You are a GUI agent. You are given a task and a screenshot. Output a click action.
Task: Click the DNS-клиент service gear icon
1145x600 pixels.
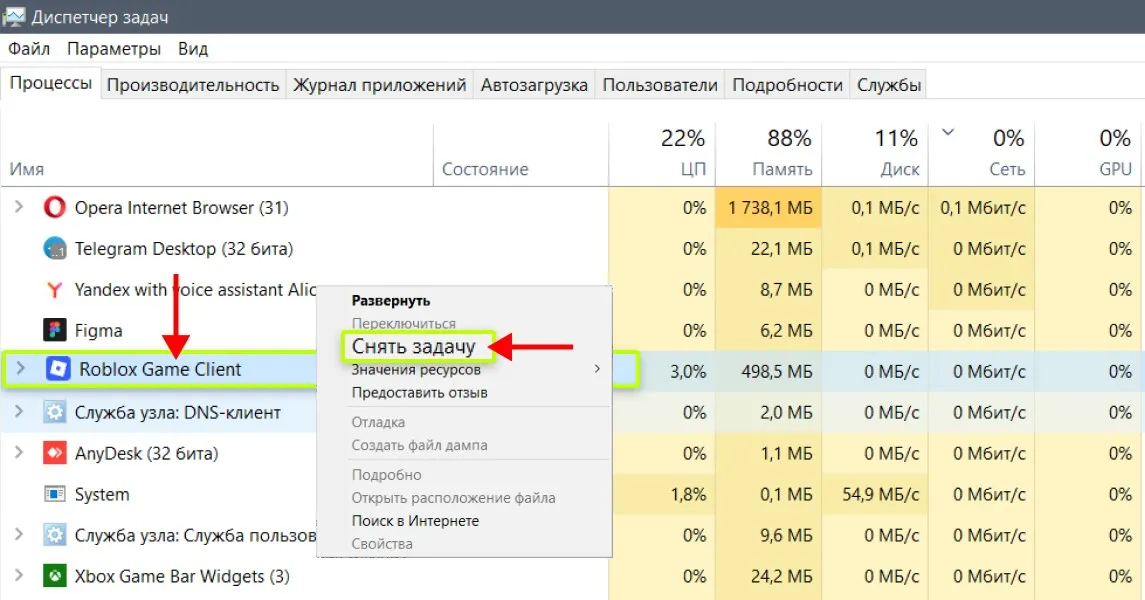click(55, 412)
